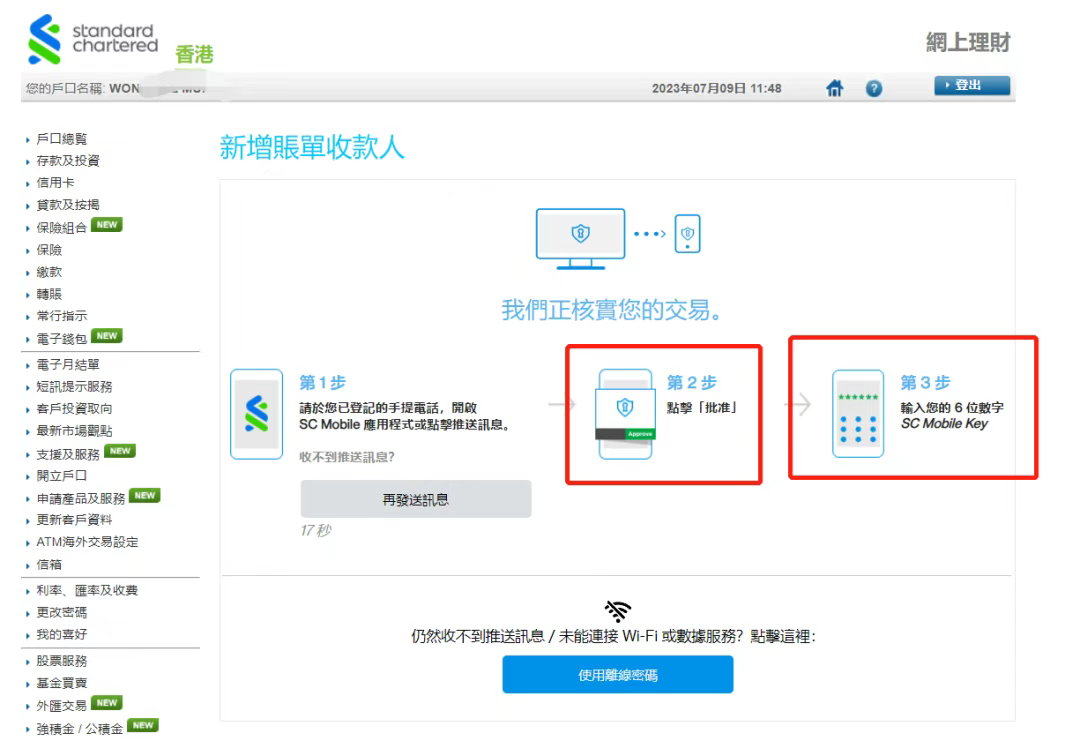
Task: Expand 存款及投資 sidebar section
Action: [68, 161]
